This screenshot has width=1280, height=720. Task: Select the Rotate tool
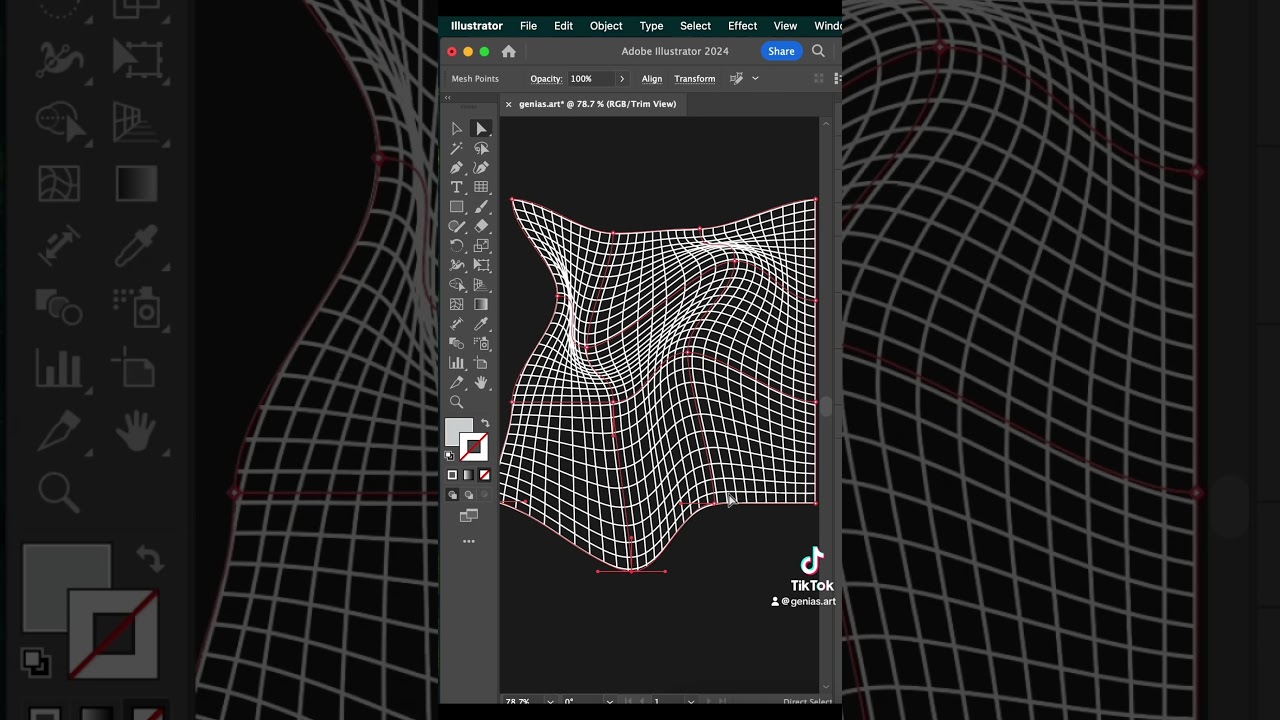click(x=457, y=246)
